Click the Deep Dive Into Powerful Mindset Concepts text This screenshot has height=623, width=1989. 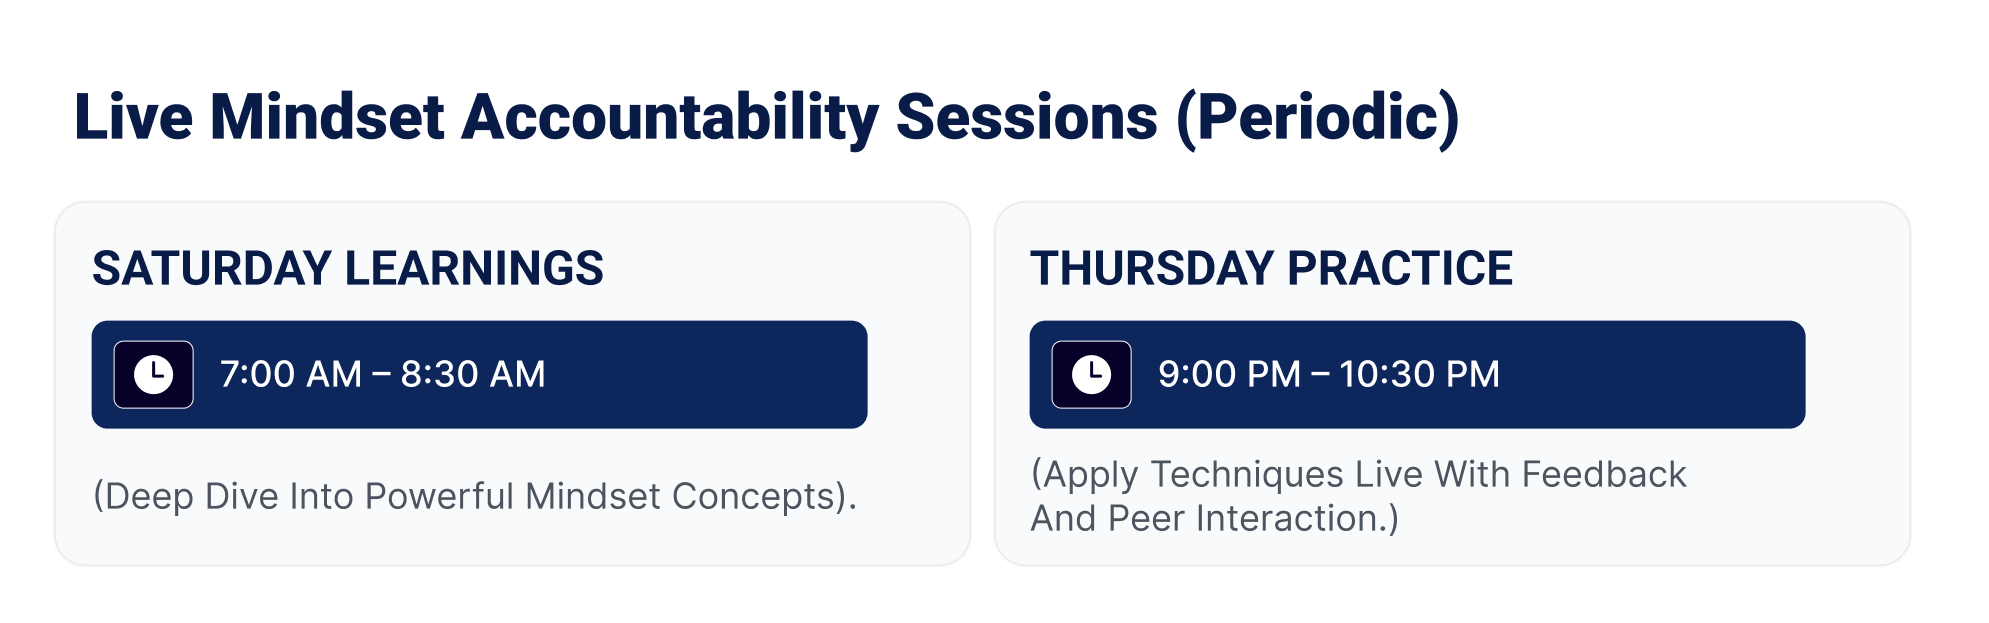(x=475, y=497)
